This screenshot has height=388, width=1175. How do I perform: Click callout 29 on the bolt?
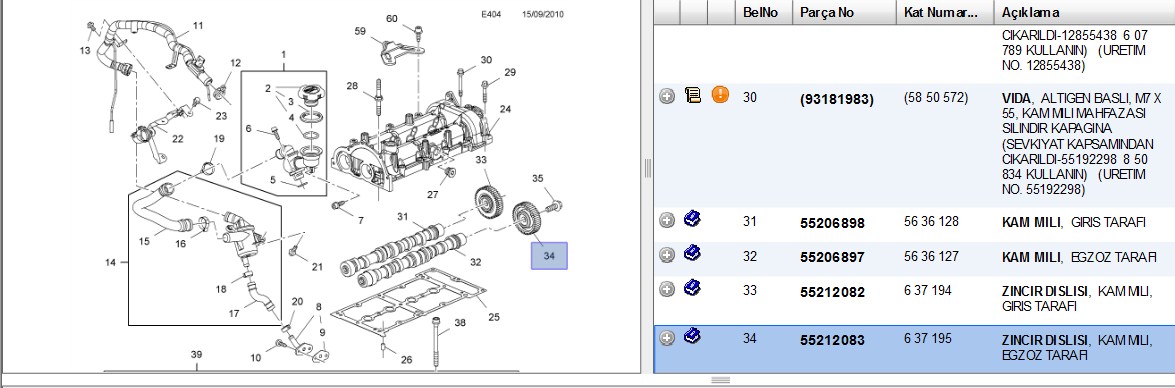point(510,73)
